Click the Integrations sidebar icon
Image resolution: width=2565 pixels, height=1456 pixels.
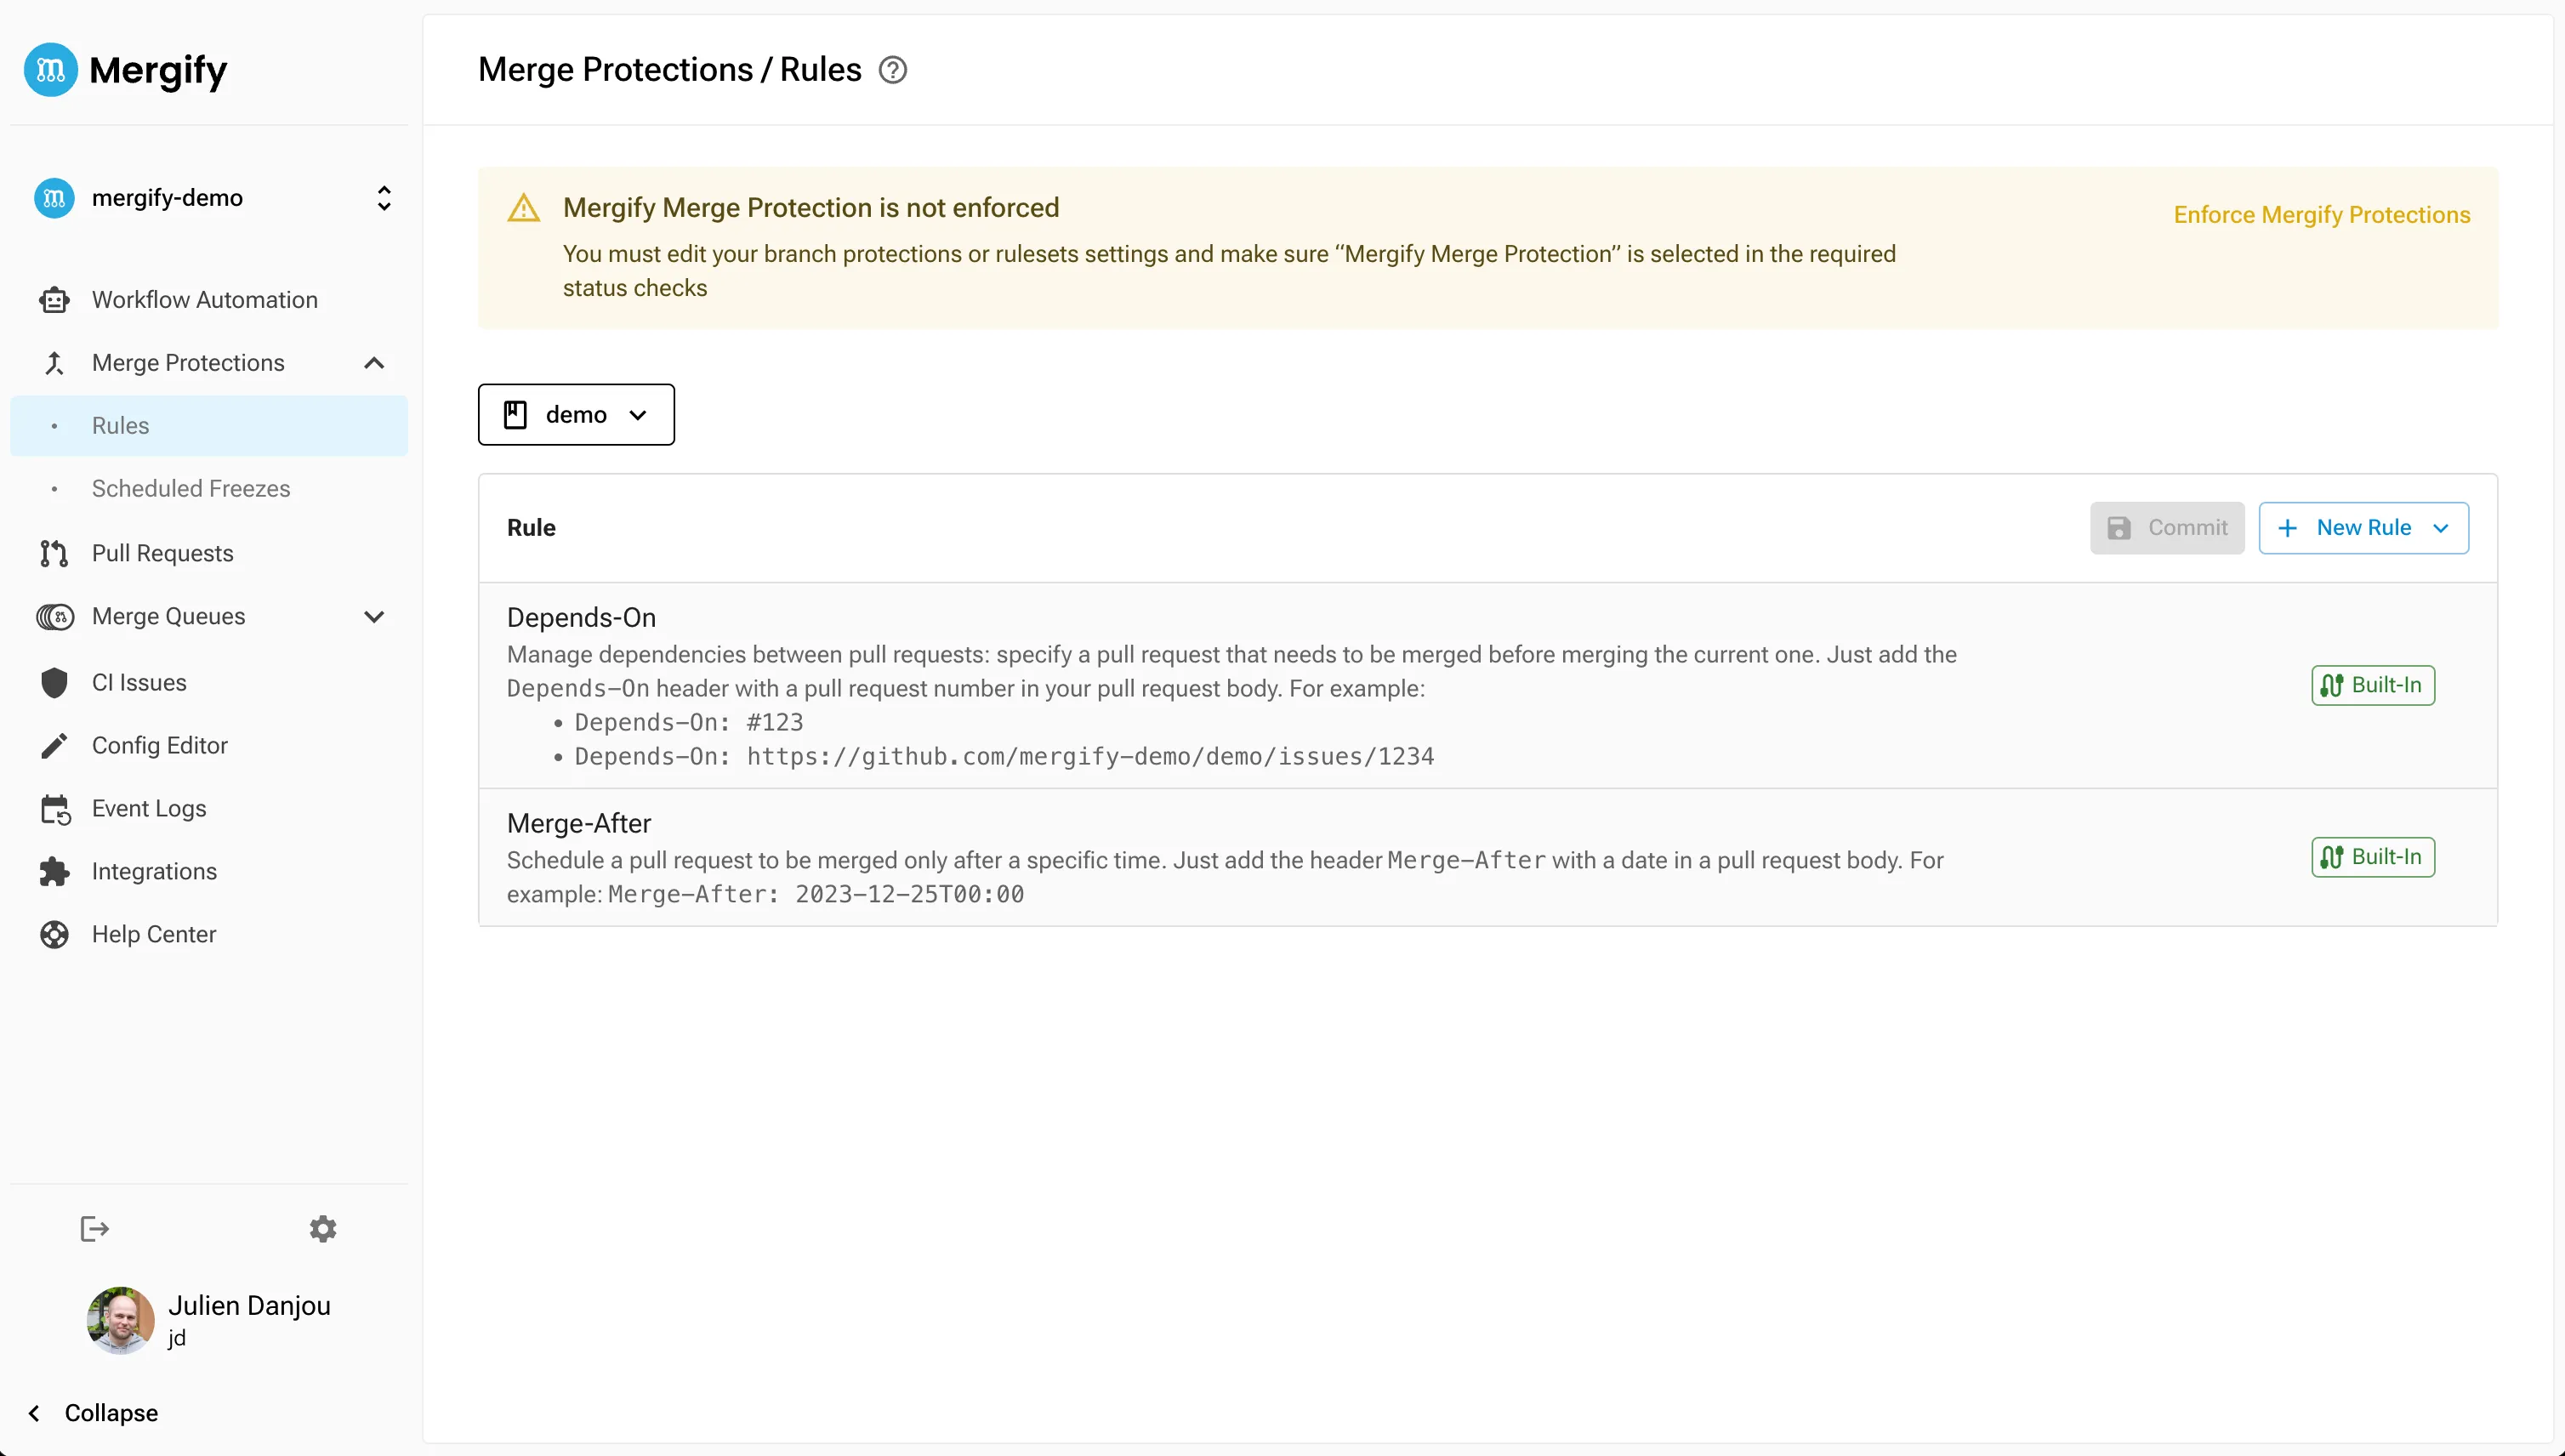pyautogui.click(x=53, y=871)
